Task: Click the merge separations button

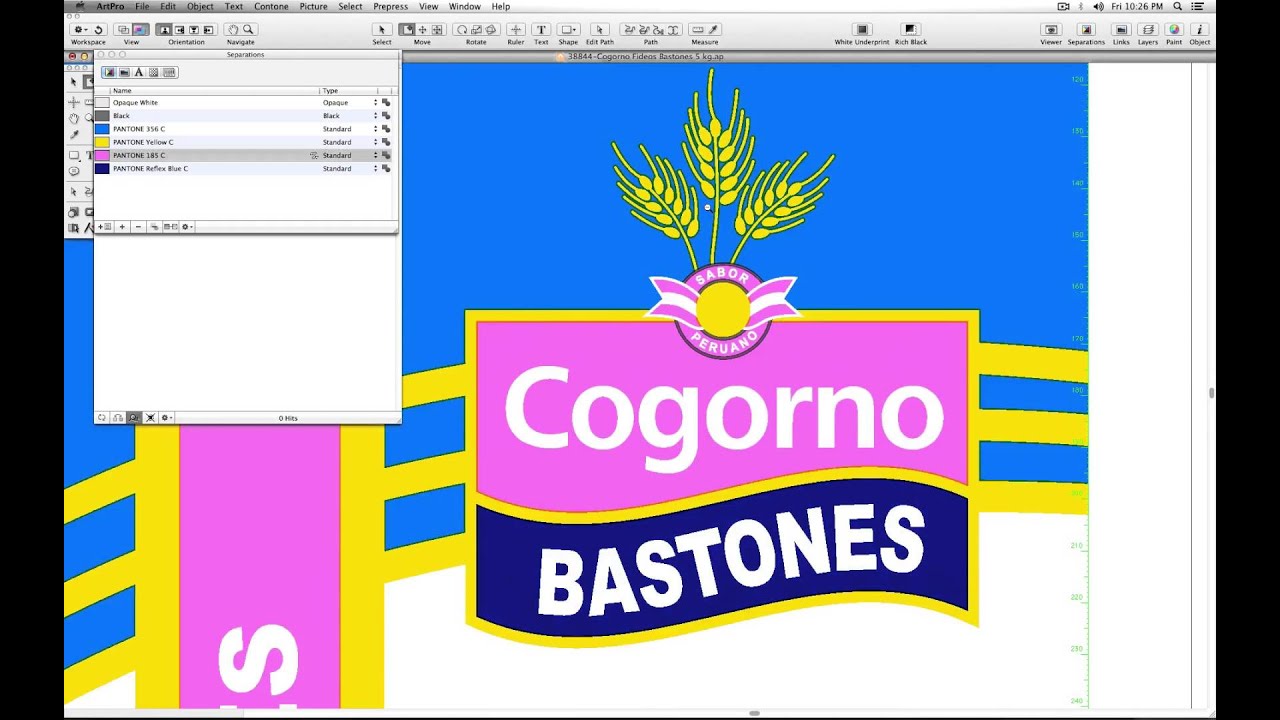Action: click(x=154, y=227)
